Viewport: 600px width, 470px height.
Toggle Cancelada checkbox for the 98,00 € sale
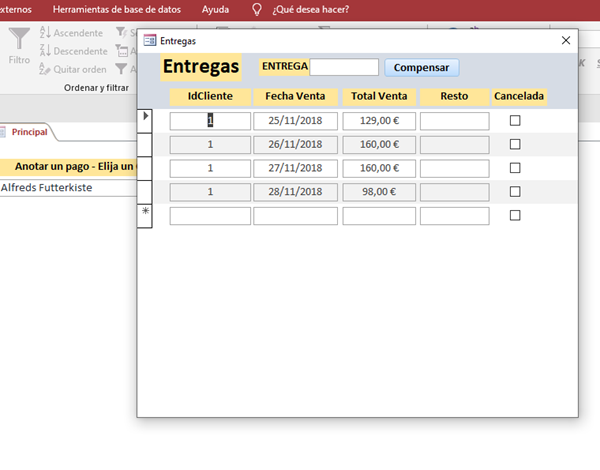pos(515,191)
